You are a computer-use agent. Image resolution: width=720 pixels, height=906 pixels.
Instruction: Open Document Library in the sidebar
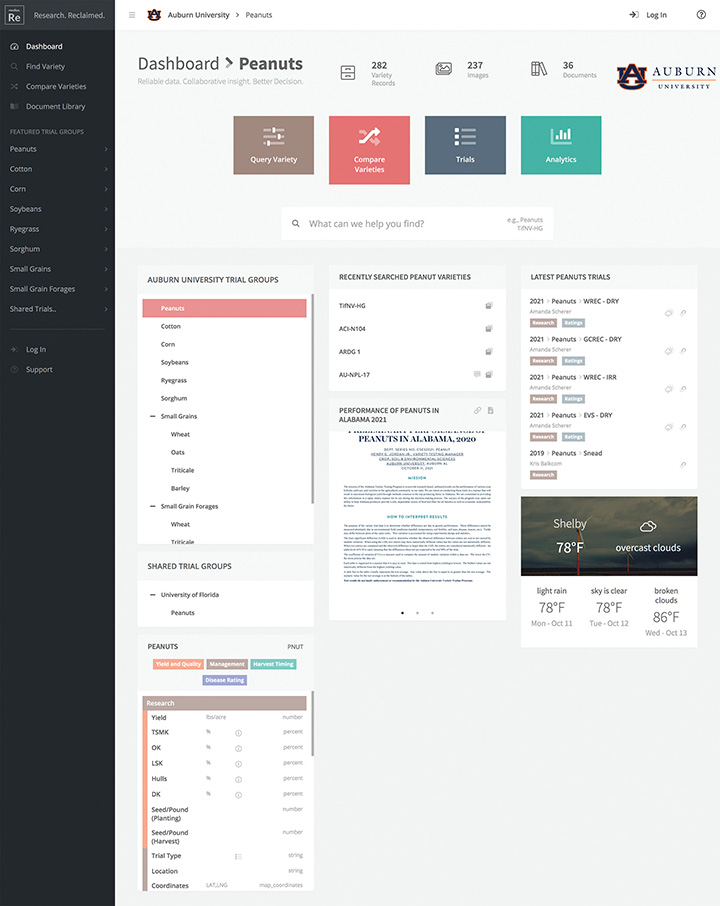pos(55,106)
